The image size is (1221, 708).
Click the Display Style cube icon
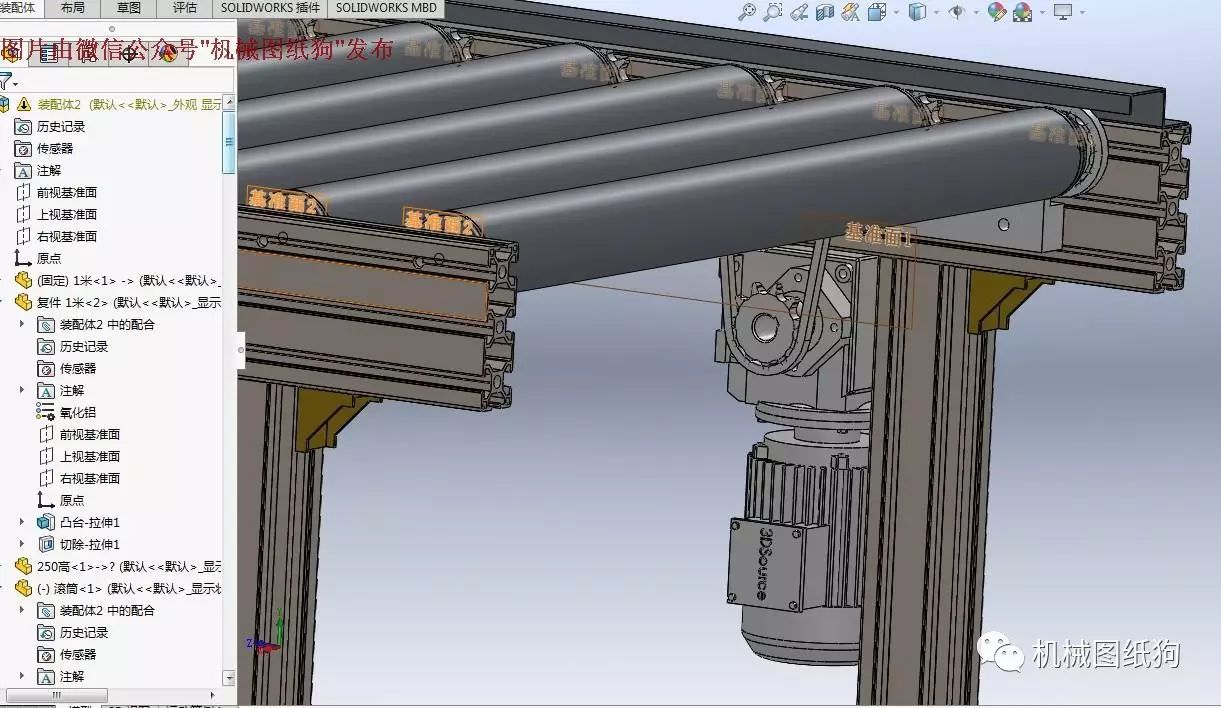[917, 12]
